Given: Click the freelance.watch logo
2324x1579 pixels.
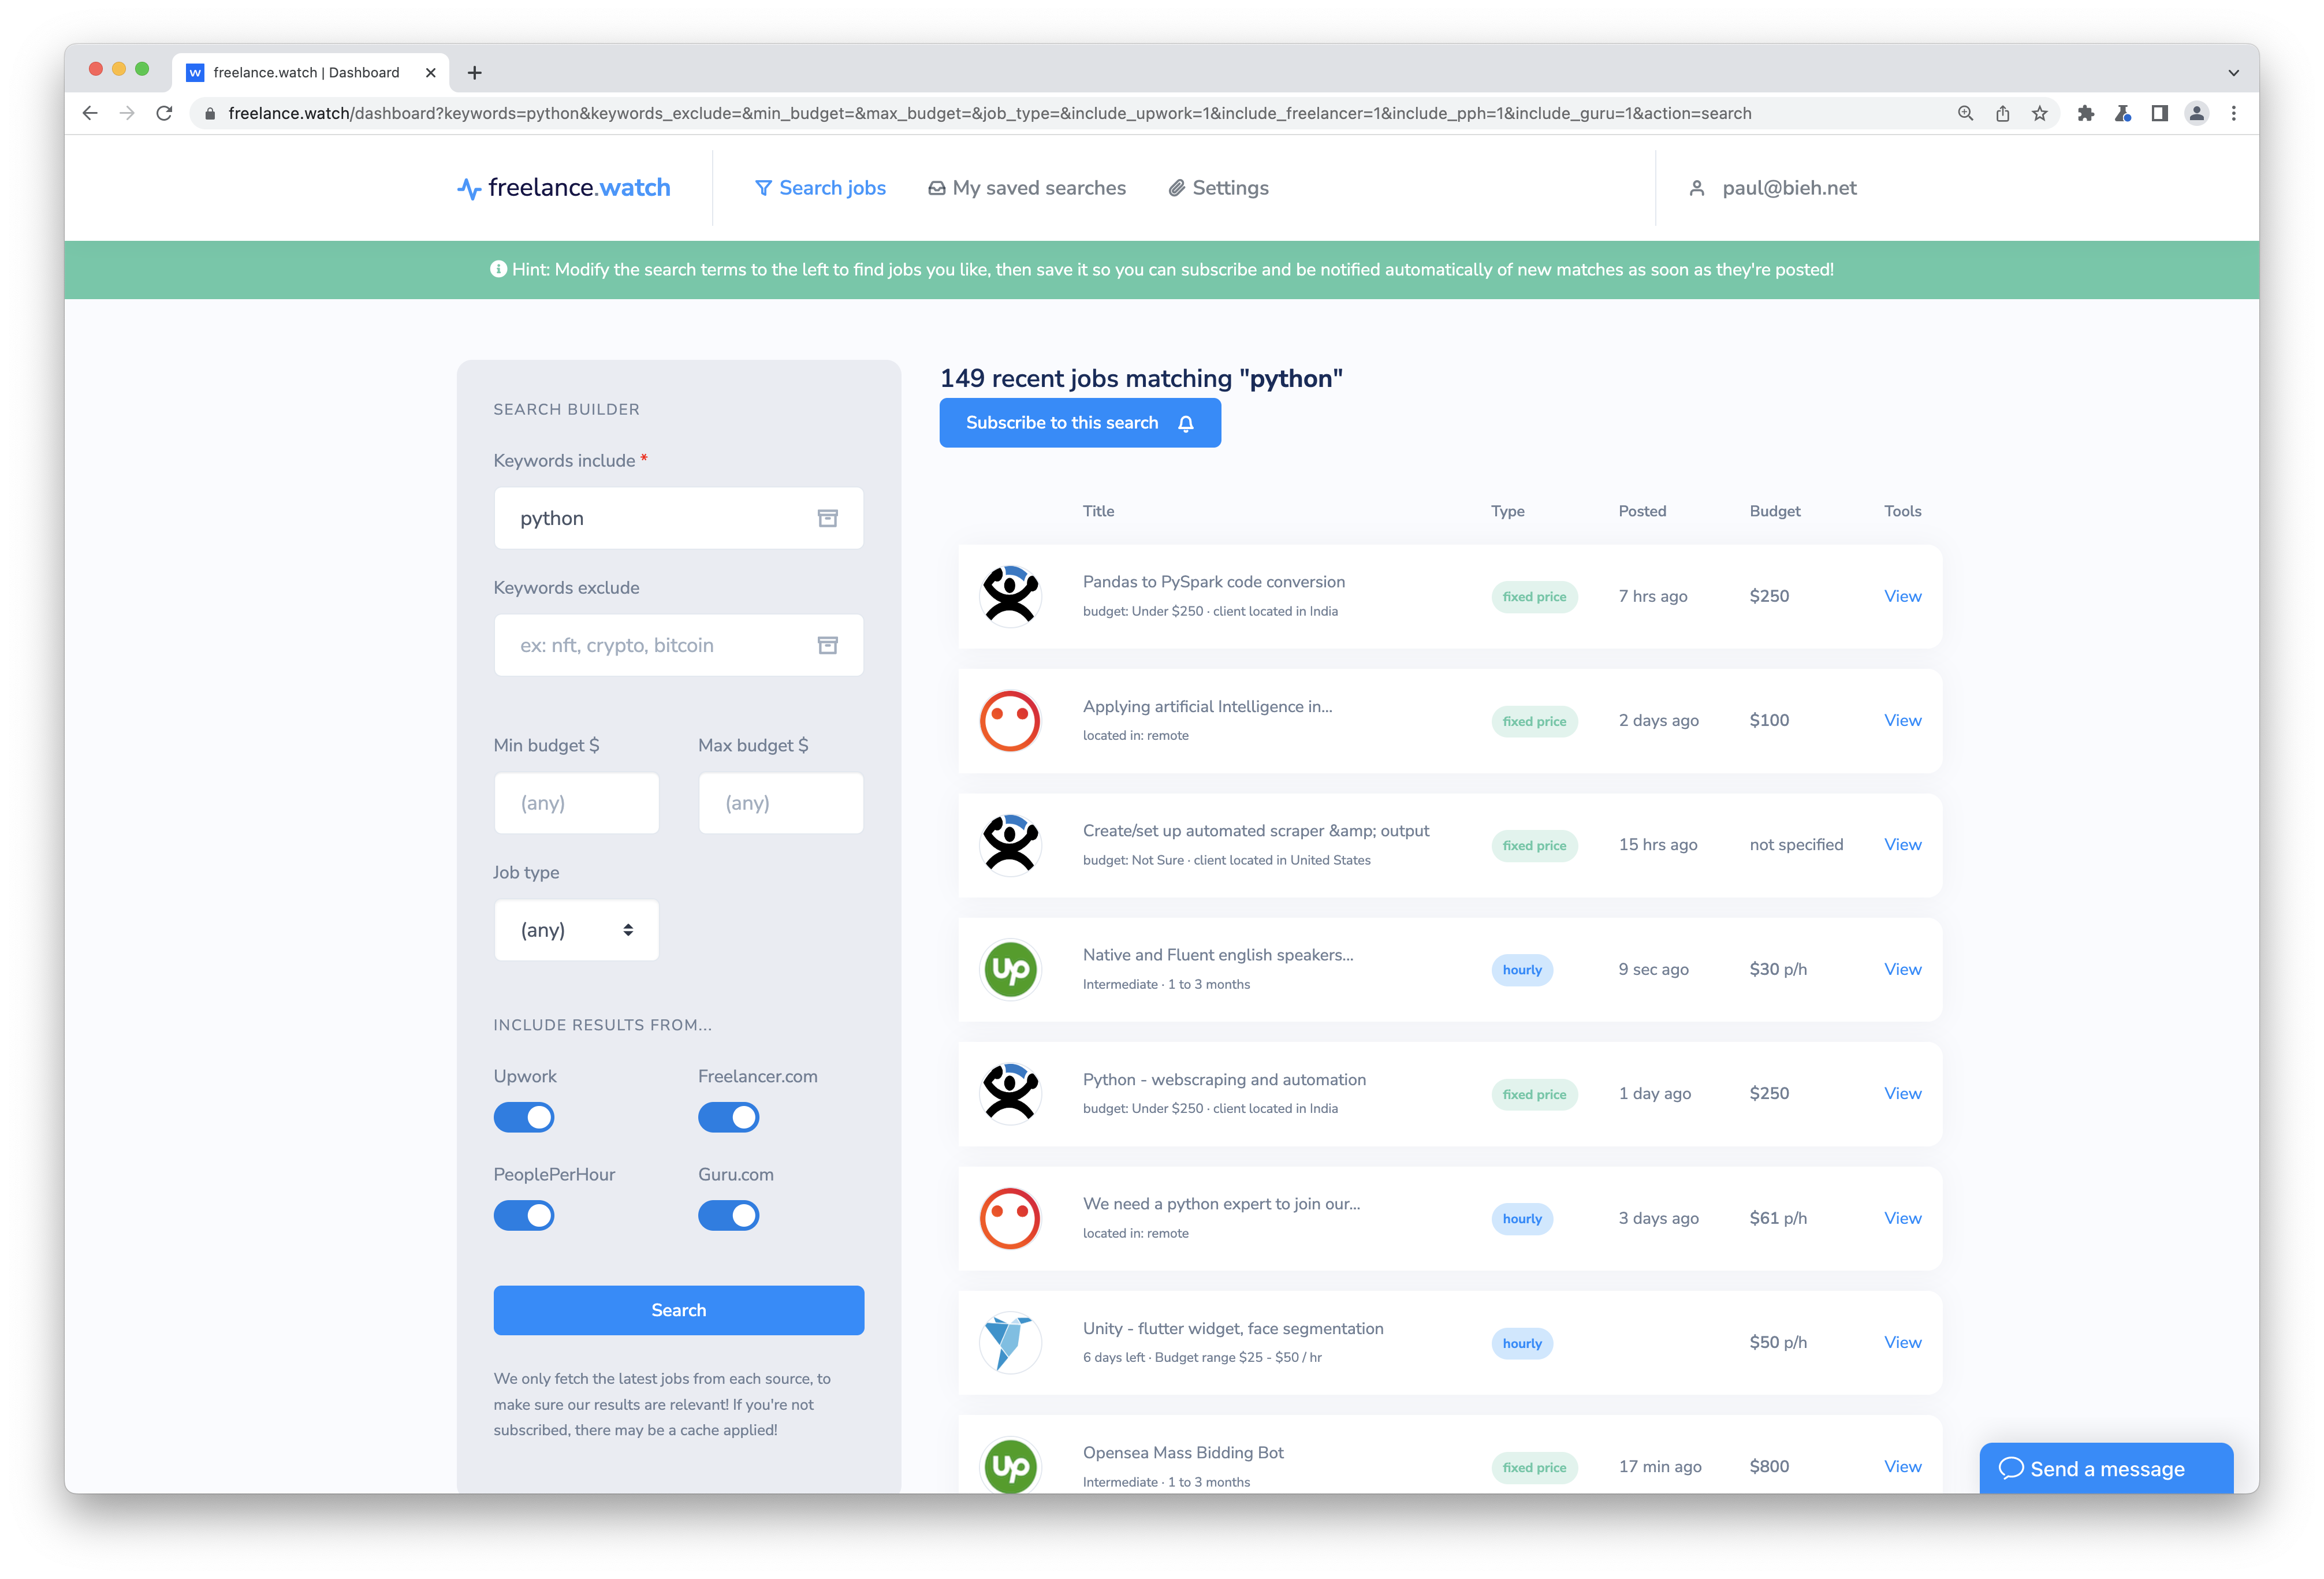Looking at the screenshot, I should click(563, 188).
